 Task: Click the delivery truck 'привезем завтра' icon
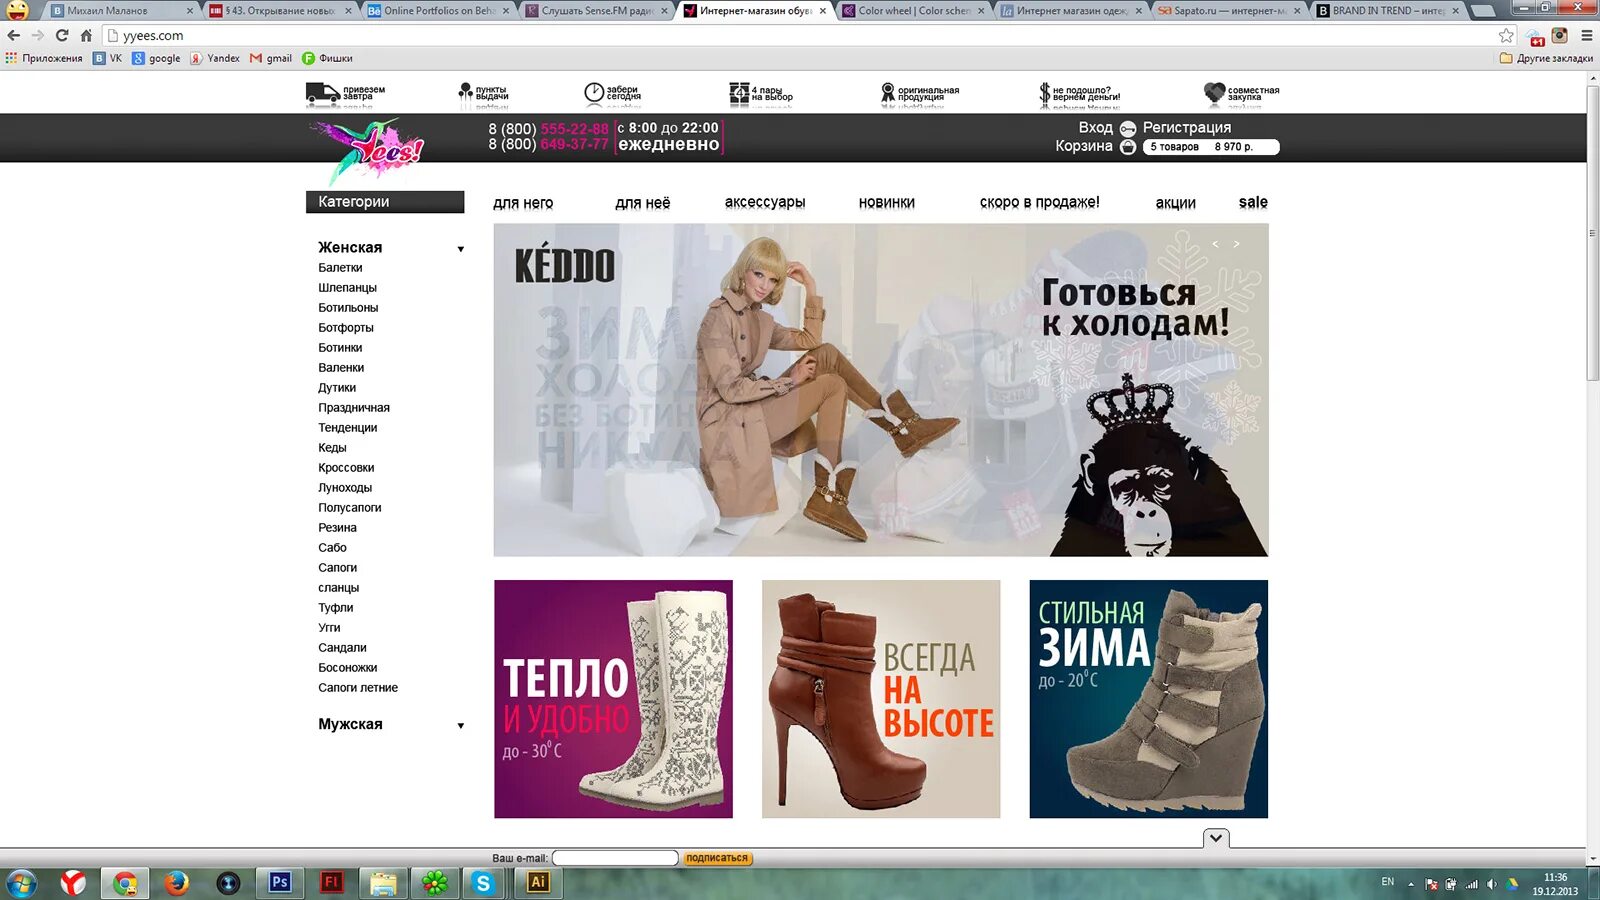pyautogui.click(x=322, y=95)
